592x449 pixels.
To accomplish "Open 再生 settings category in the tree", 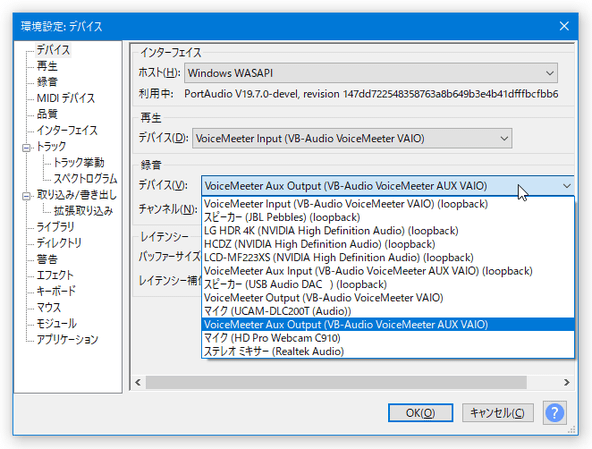I will click(x=47, y=66).
